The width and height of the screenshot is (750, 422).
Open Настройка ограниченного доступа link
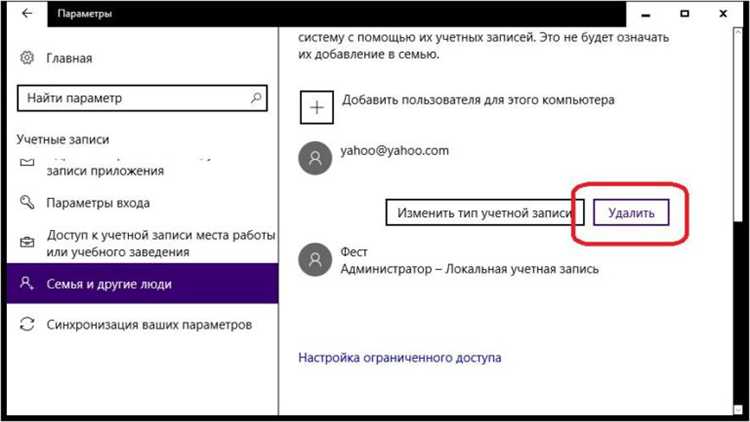coord(399,357)
